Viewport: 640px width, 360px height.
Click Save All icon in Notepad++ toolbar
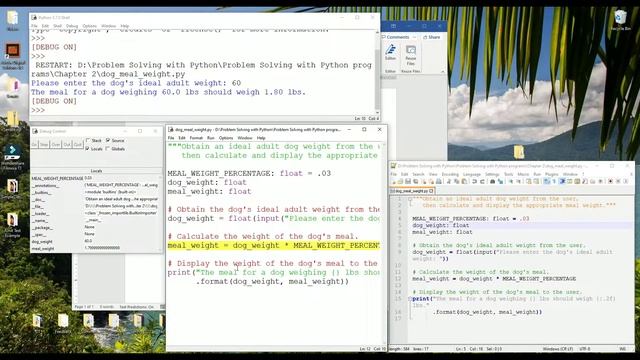416,181
